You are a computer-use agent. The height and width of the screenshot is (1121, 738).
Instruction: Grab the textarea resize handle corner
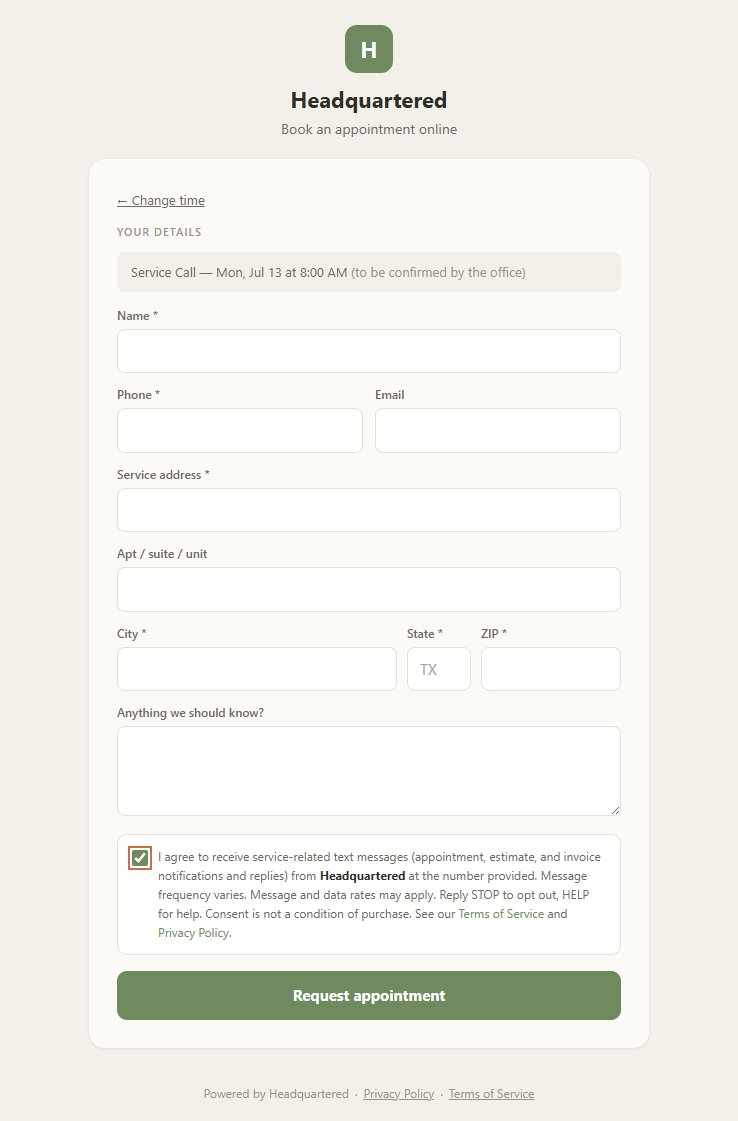click(x=615, y=810)
